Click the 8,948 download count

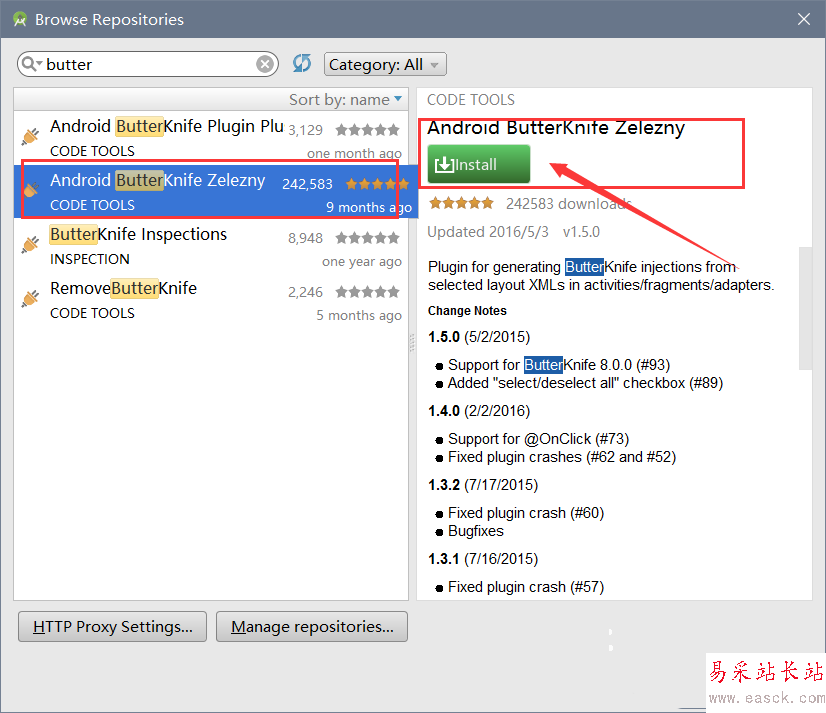[x=305, y=238]
